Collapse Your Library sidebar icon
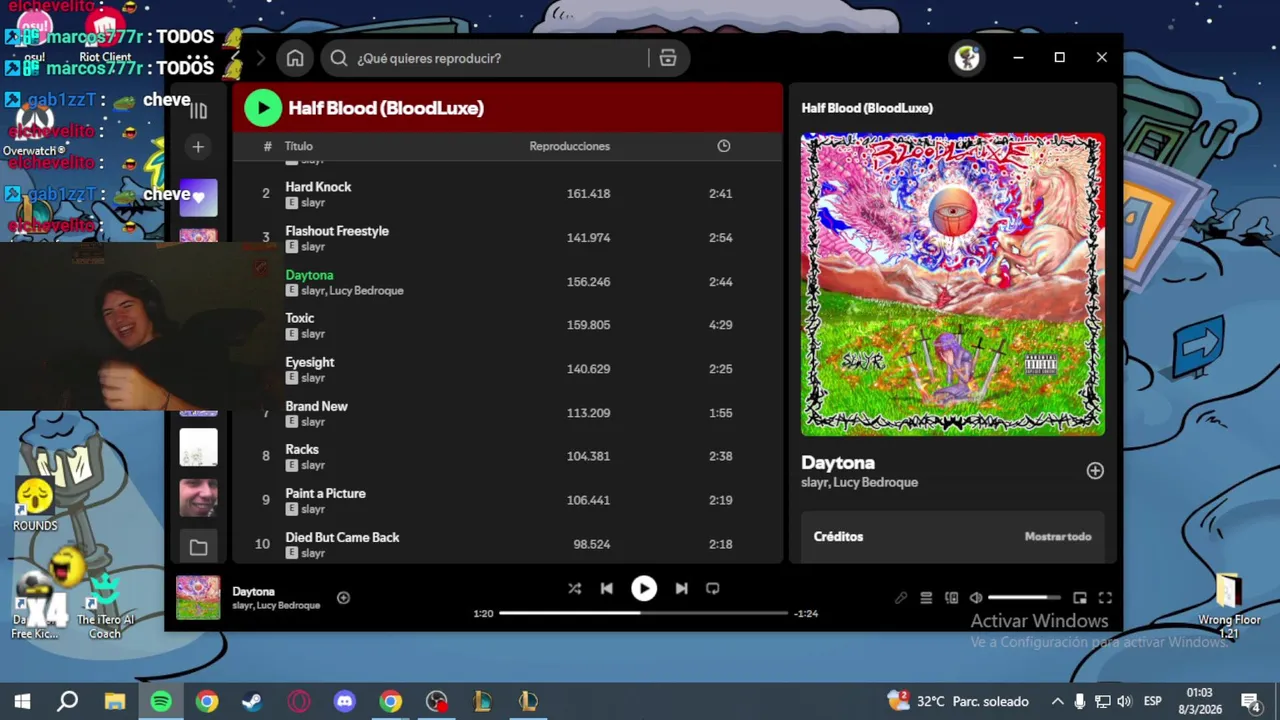1280x720 pixels. 198,110
